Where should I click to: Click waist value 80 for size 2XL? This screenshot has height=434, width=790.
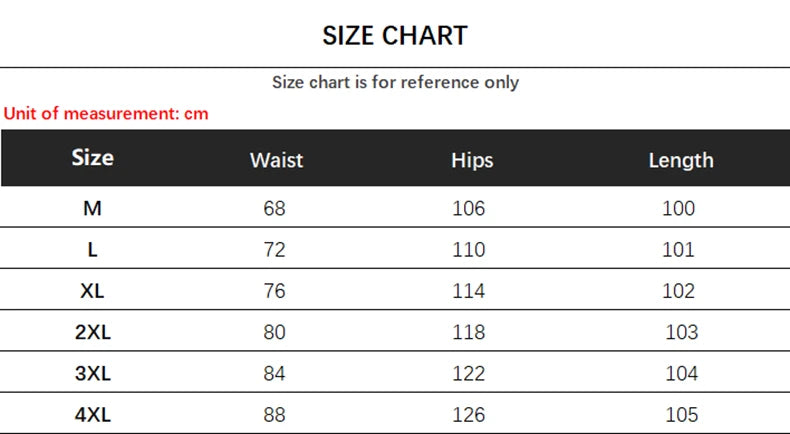275,332
